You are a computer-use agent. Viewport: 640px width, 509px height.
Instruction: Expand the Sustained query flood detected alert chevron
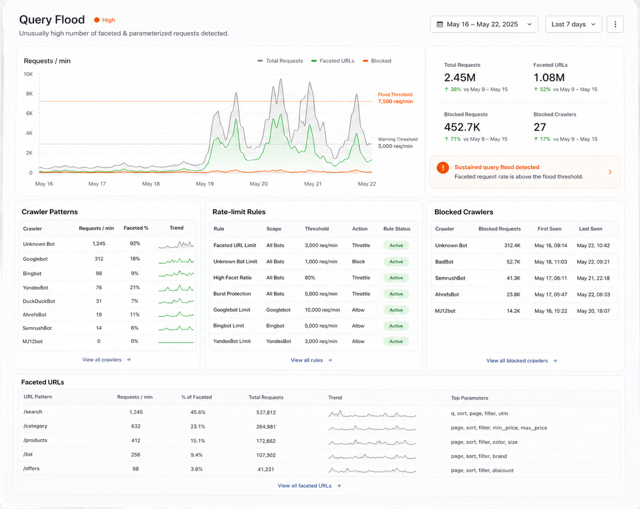[610, 172]
